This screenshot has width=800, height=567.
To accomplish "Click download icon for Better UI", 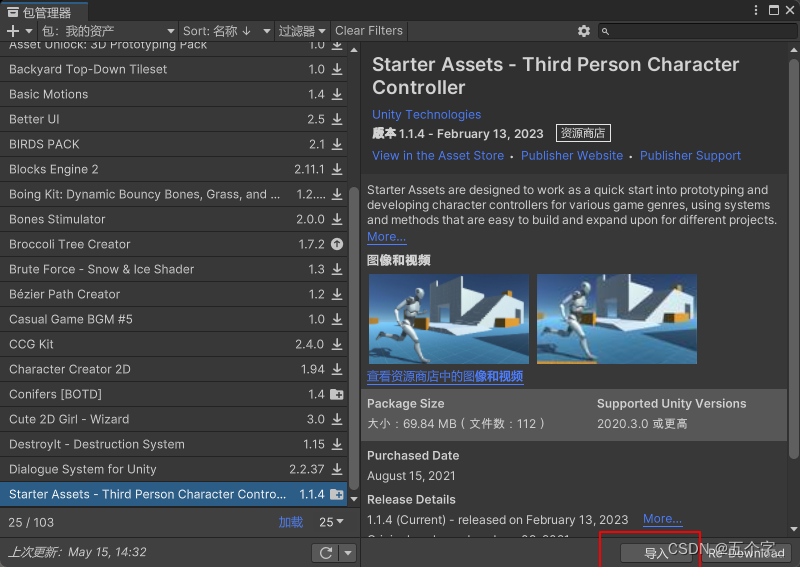I will [x=337, y=119].
